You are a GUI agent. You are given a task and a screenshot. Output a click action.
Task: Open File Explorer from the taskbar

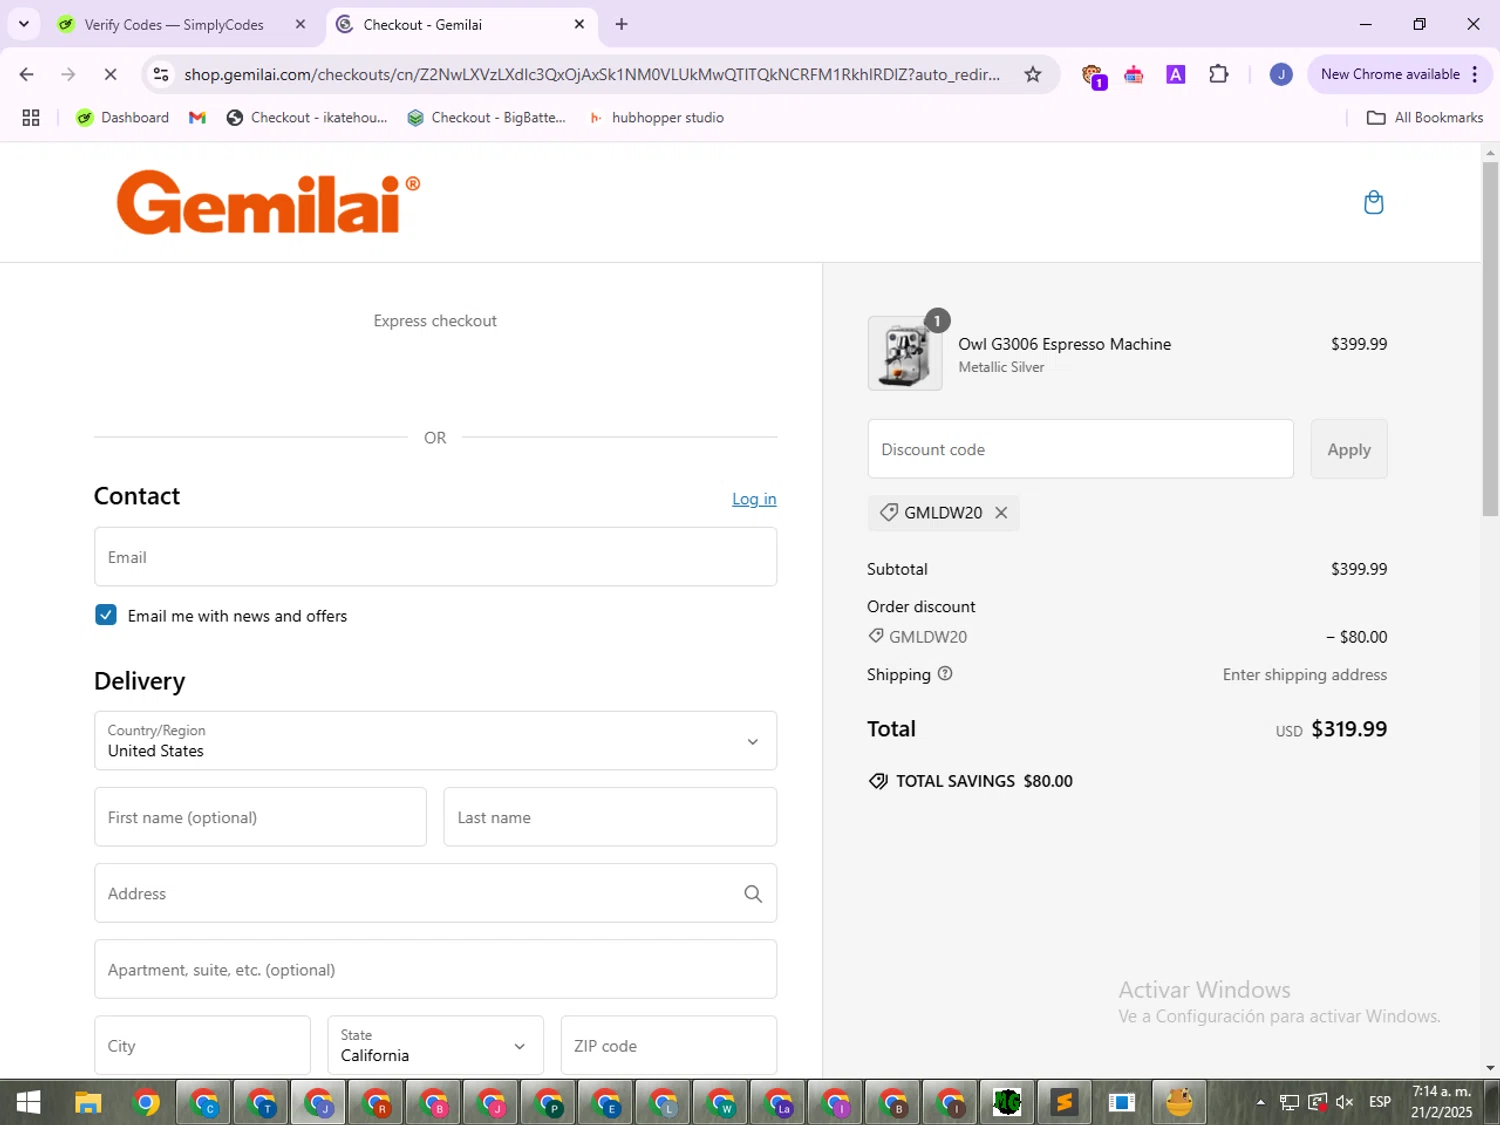tap(88, 1103)
